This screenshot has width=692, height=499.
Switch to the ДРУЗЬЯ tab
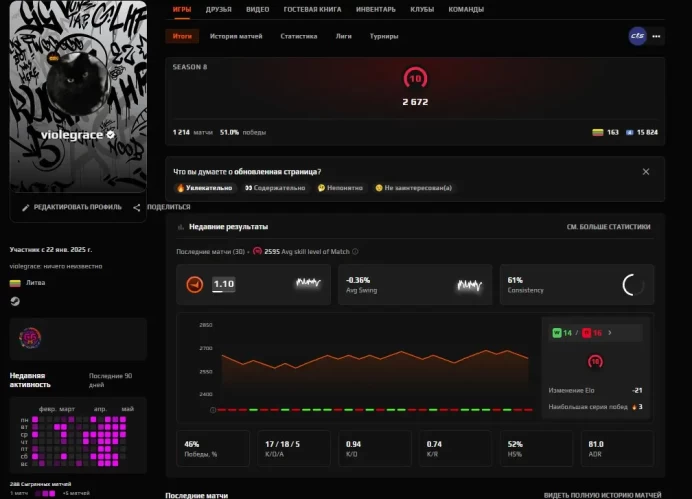pos(218,9)
